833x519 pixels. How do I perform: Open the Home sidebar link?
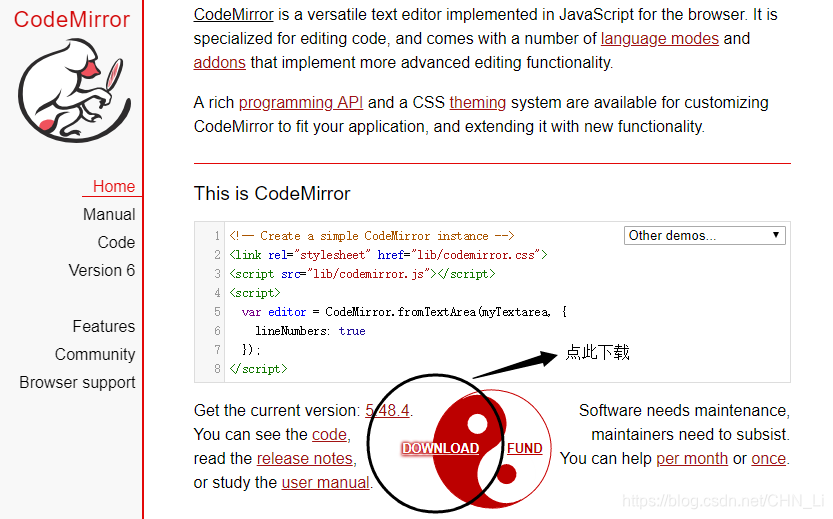click(x=114, y=186)
